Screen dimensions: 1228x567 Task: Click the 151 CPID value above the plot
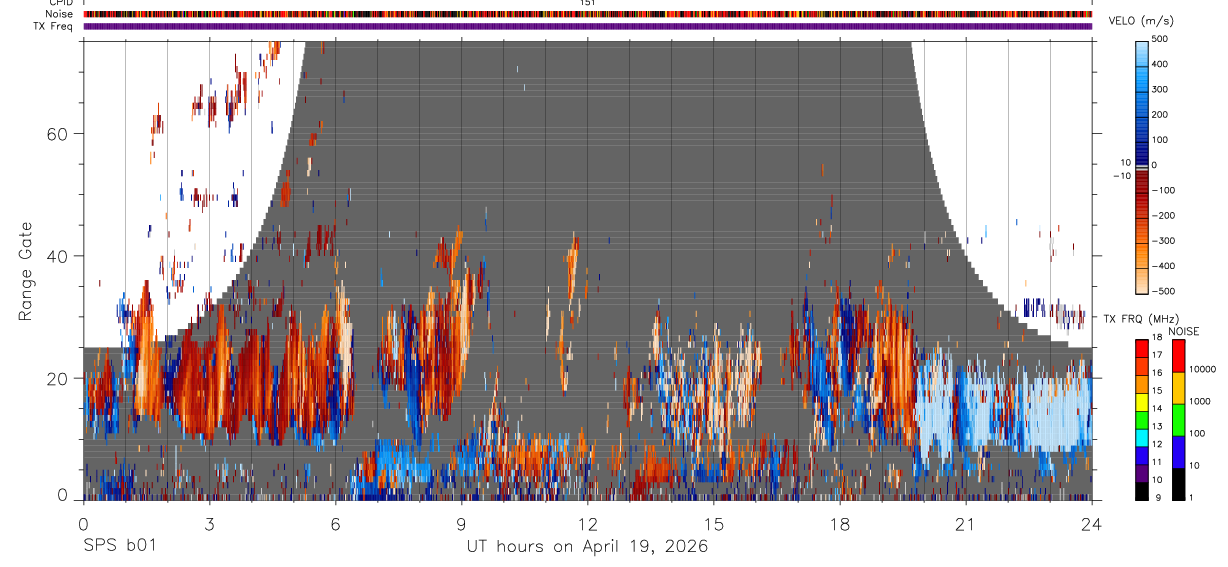tap(588, 3)
